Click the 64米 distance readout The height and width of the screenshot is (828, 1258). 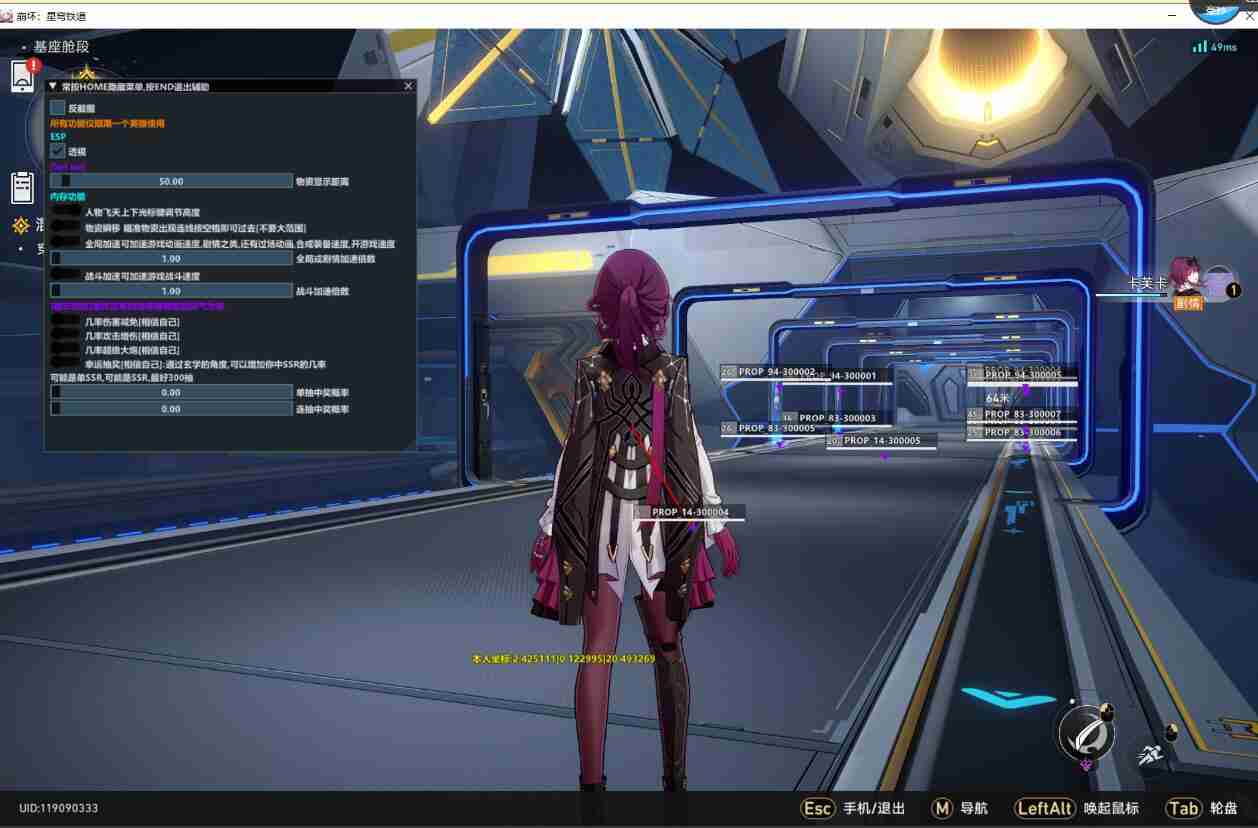[997, 398]
